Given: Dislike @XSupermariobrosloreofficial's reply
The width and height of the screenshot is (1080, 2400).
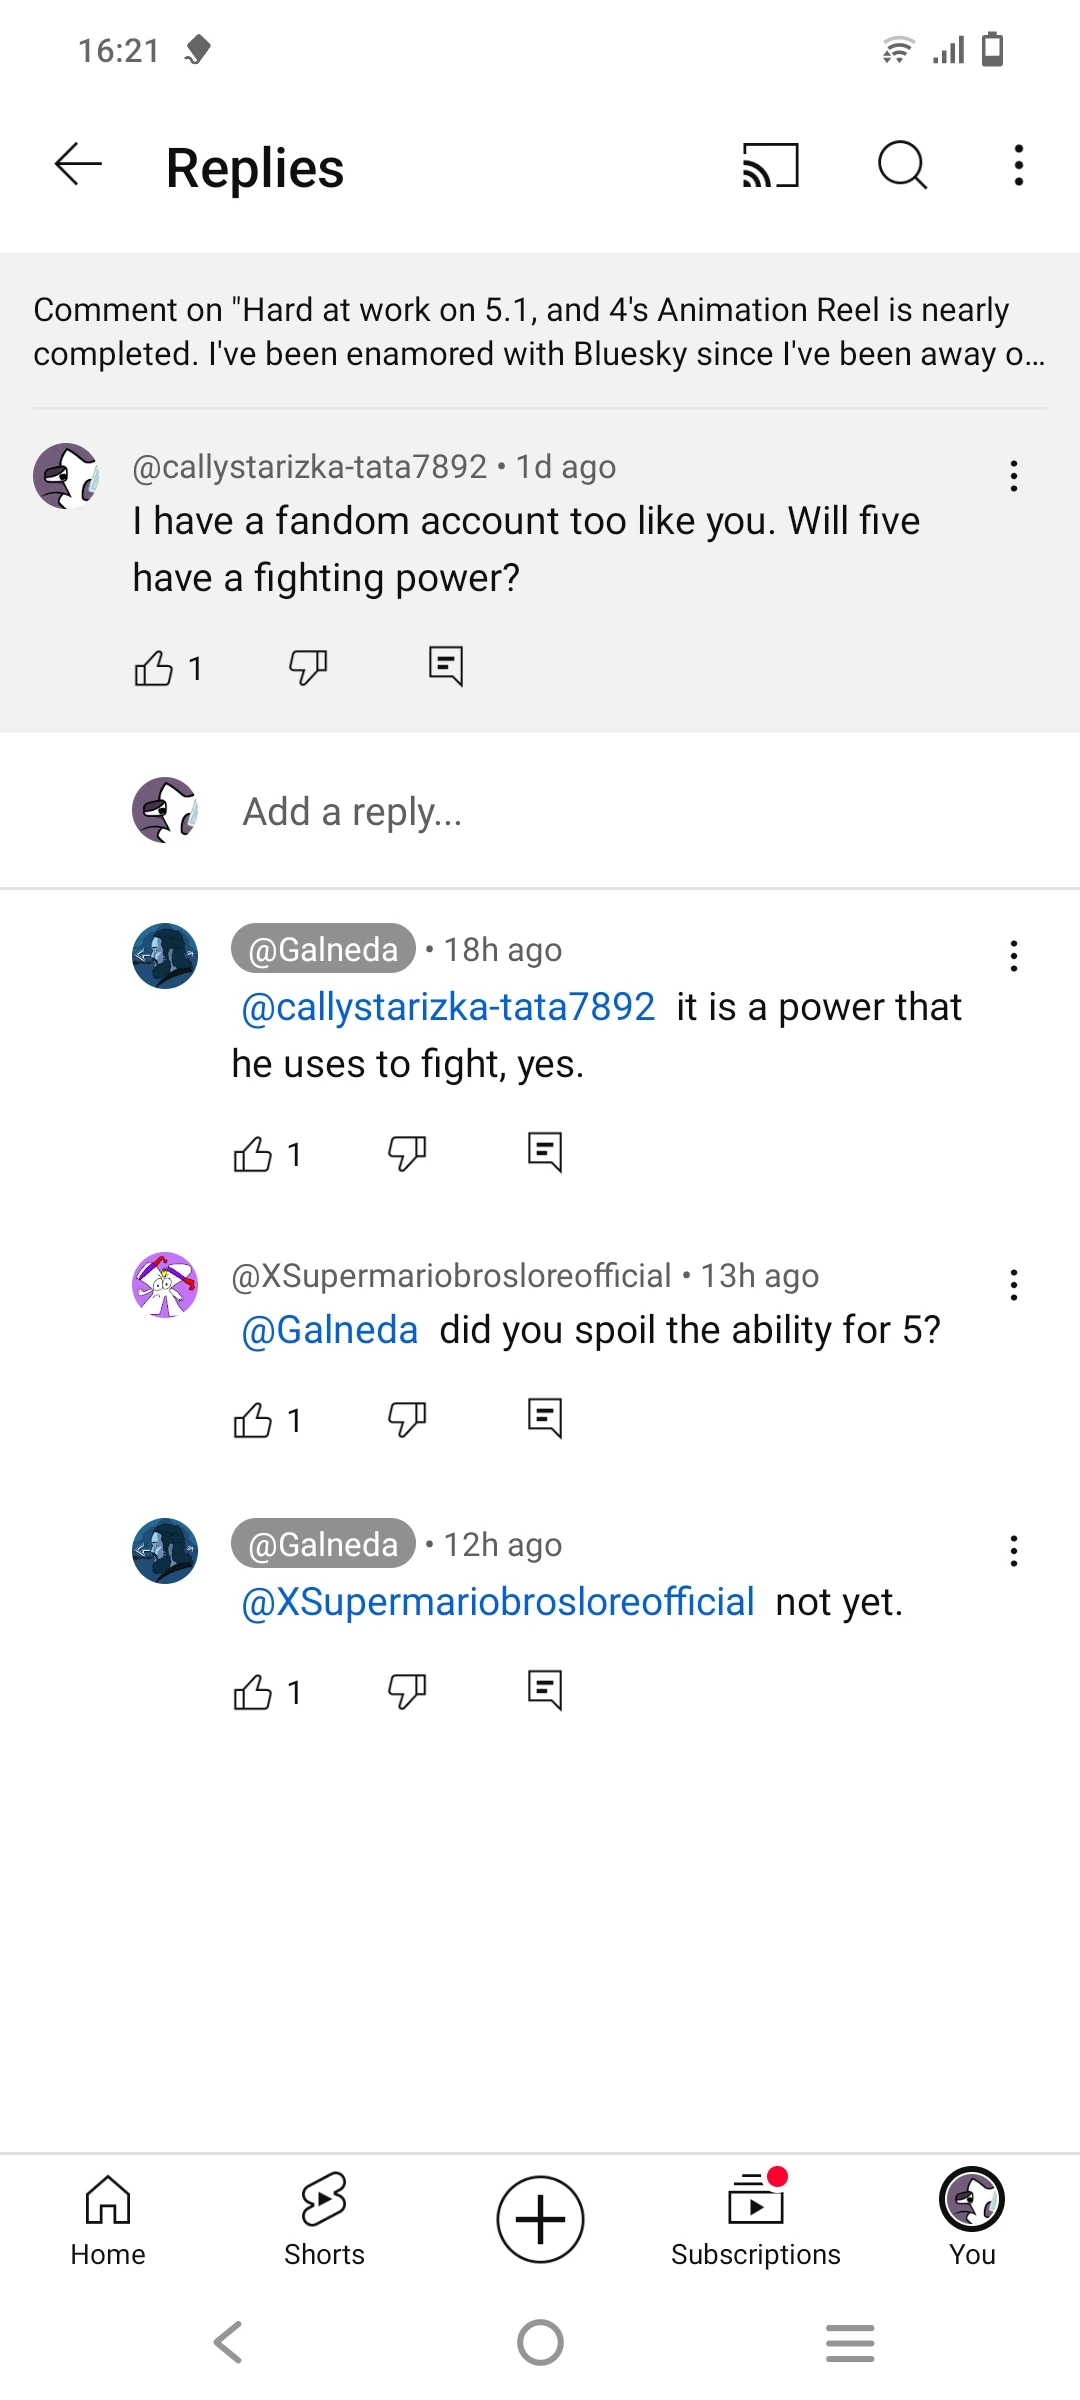Looking at the screenshot, I should click(406, 1417).
